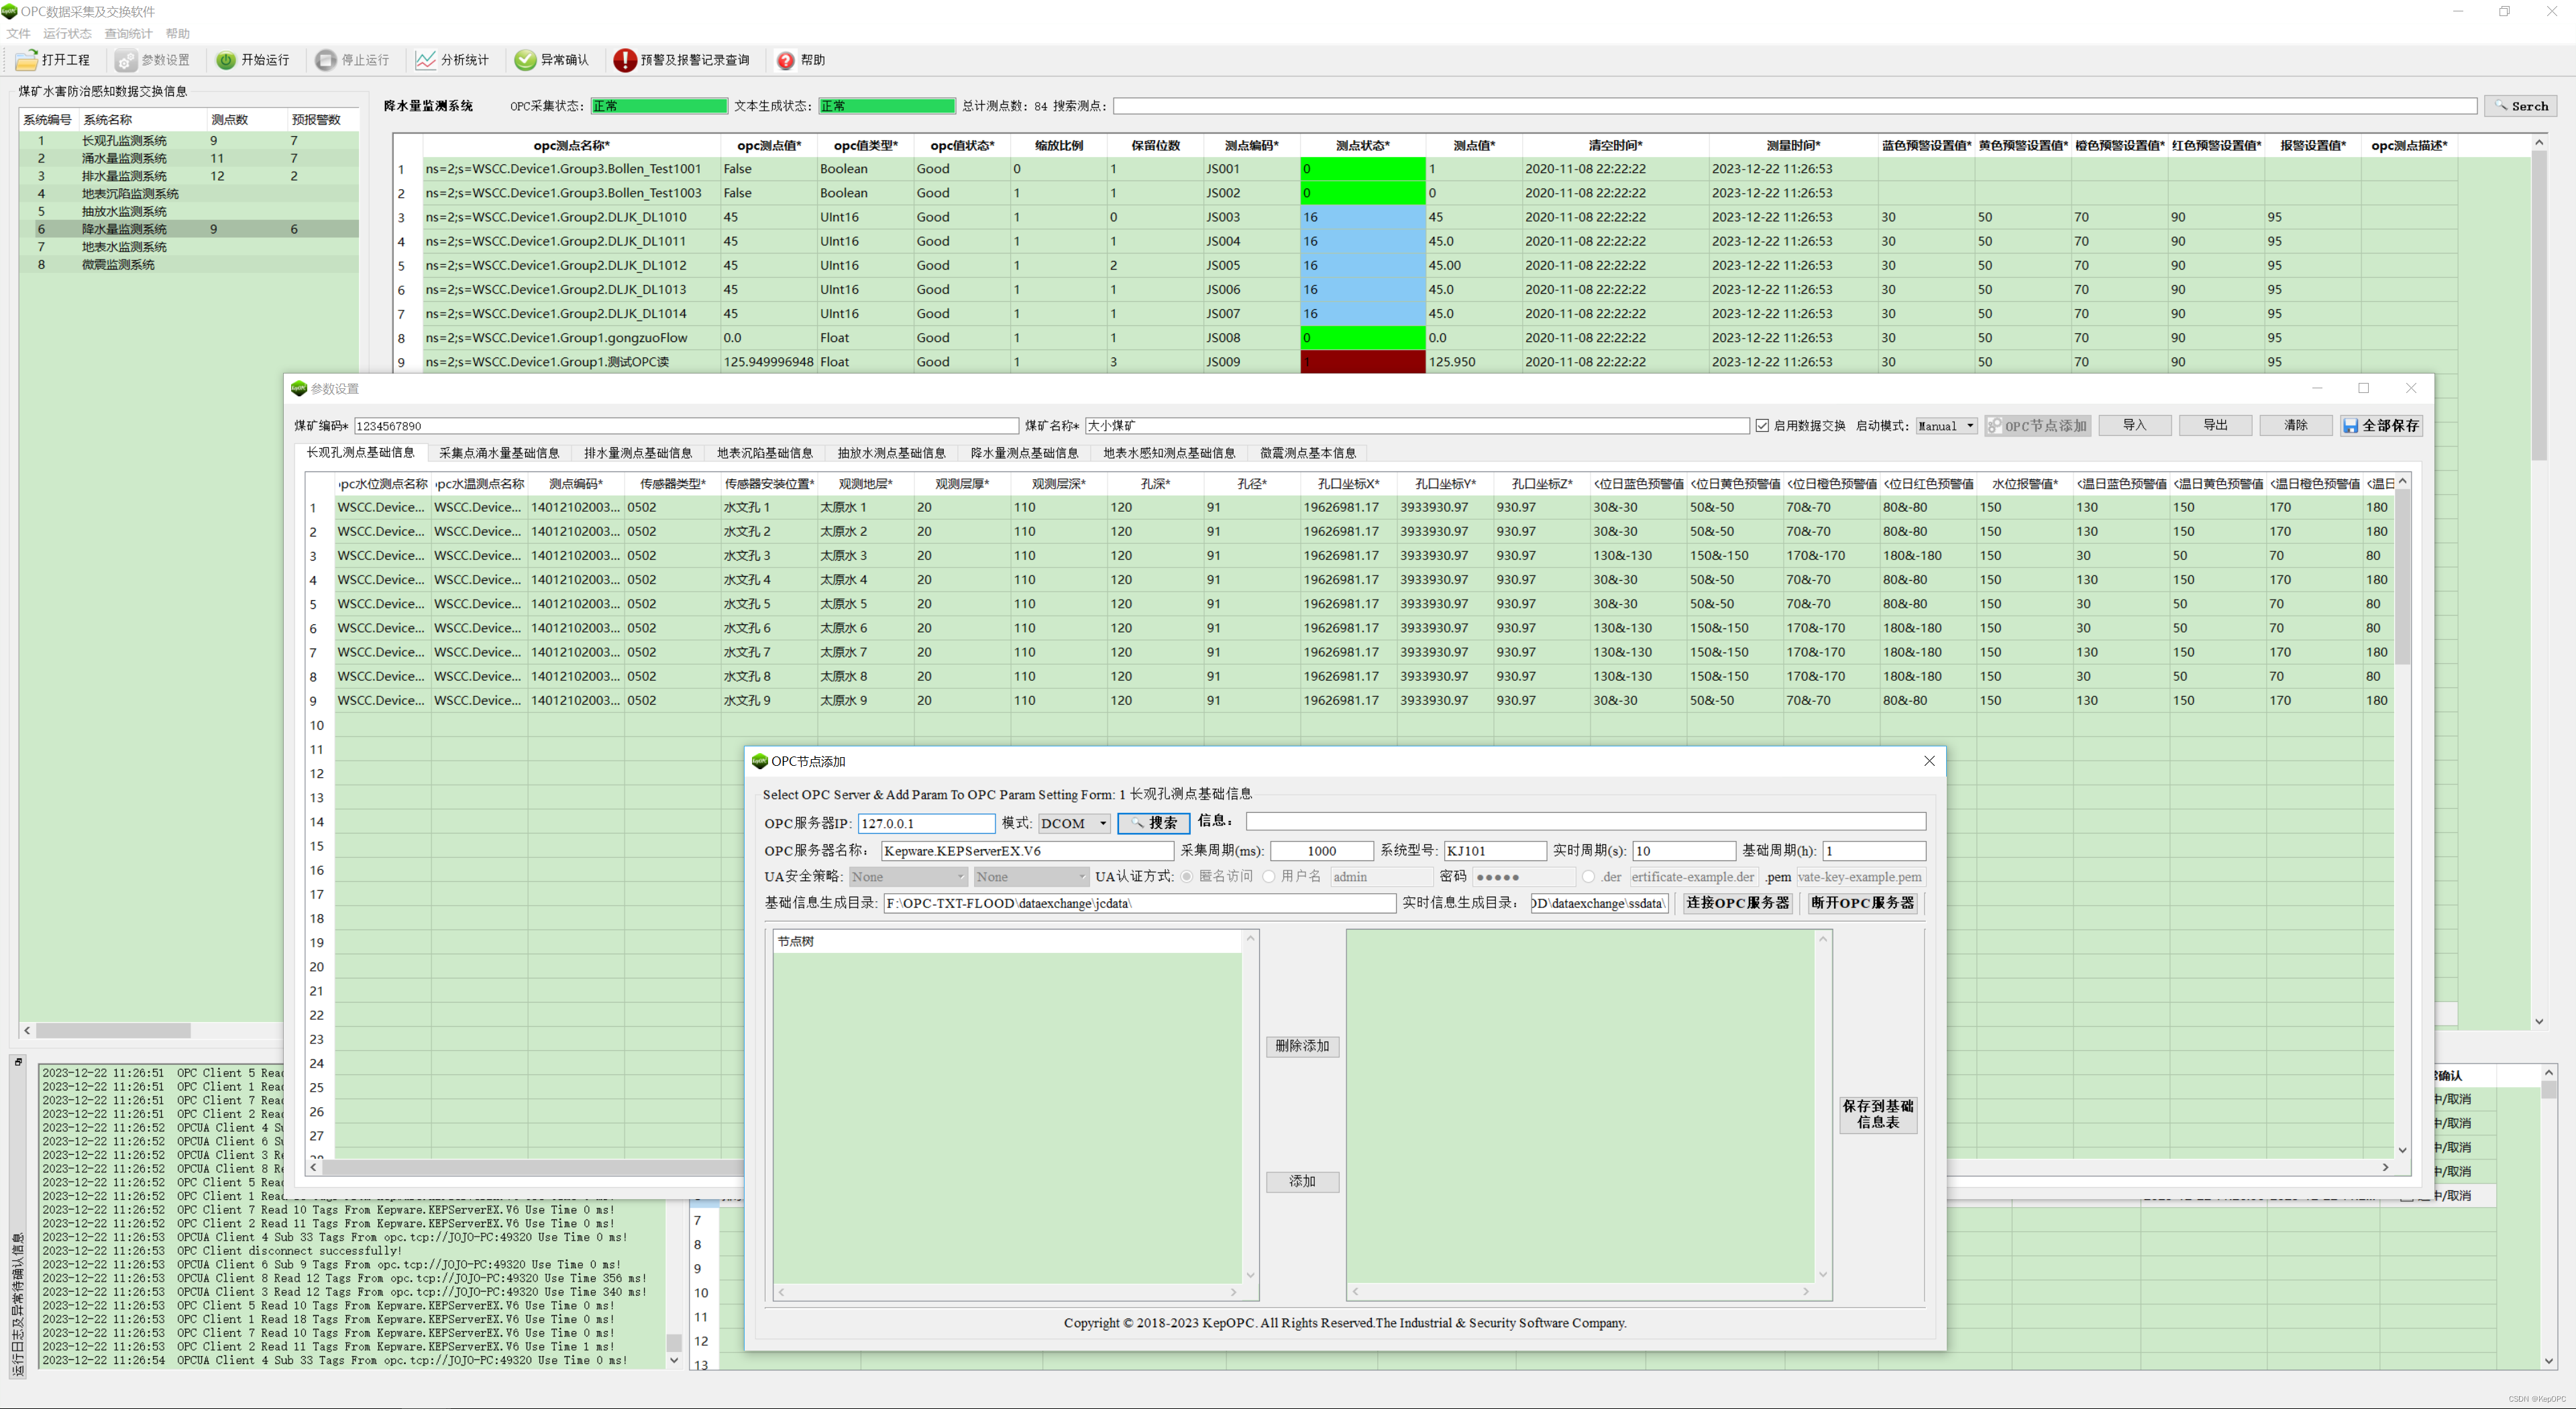Click the 导入 button
Viewport: 2576px width, 1409px height.
click(x=2135, y=426)
